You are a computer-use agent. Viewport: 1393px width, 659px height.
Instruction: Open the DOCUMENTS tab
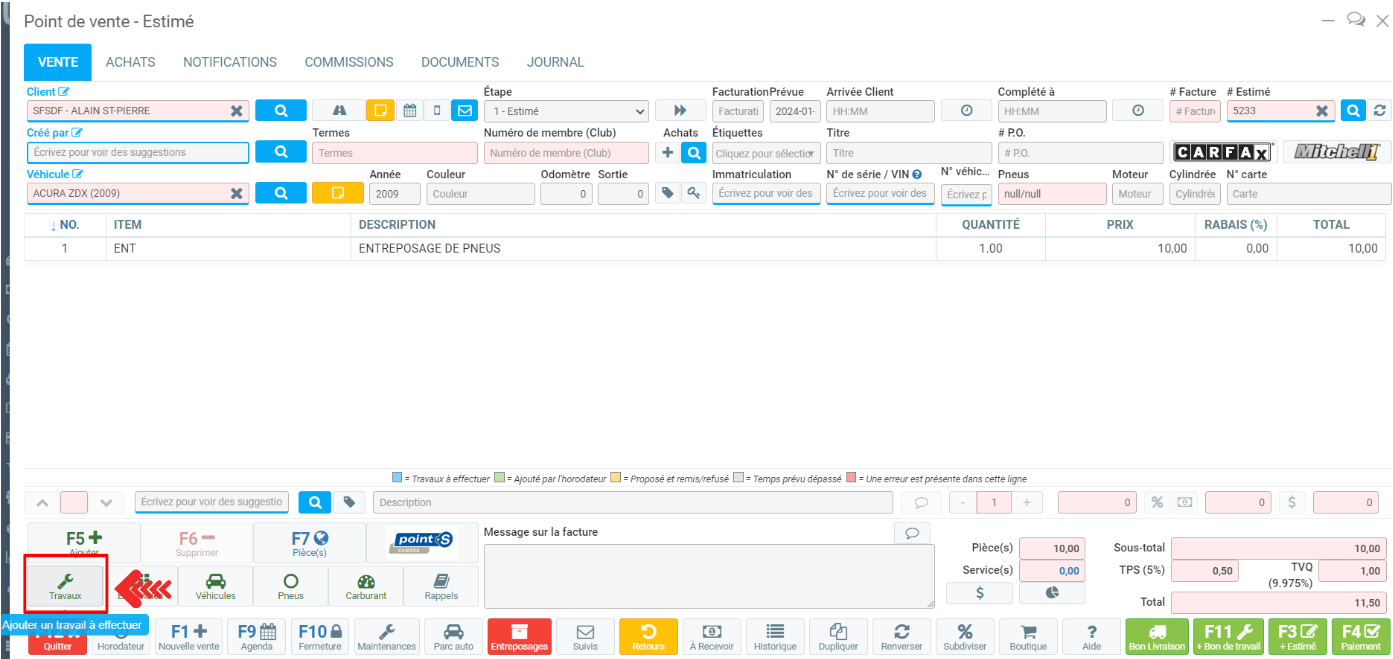(459, 62)
